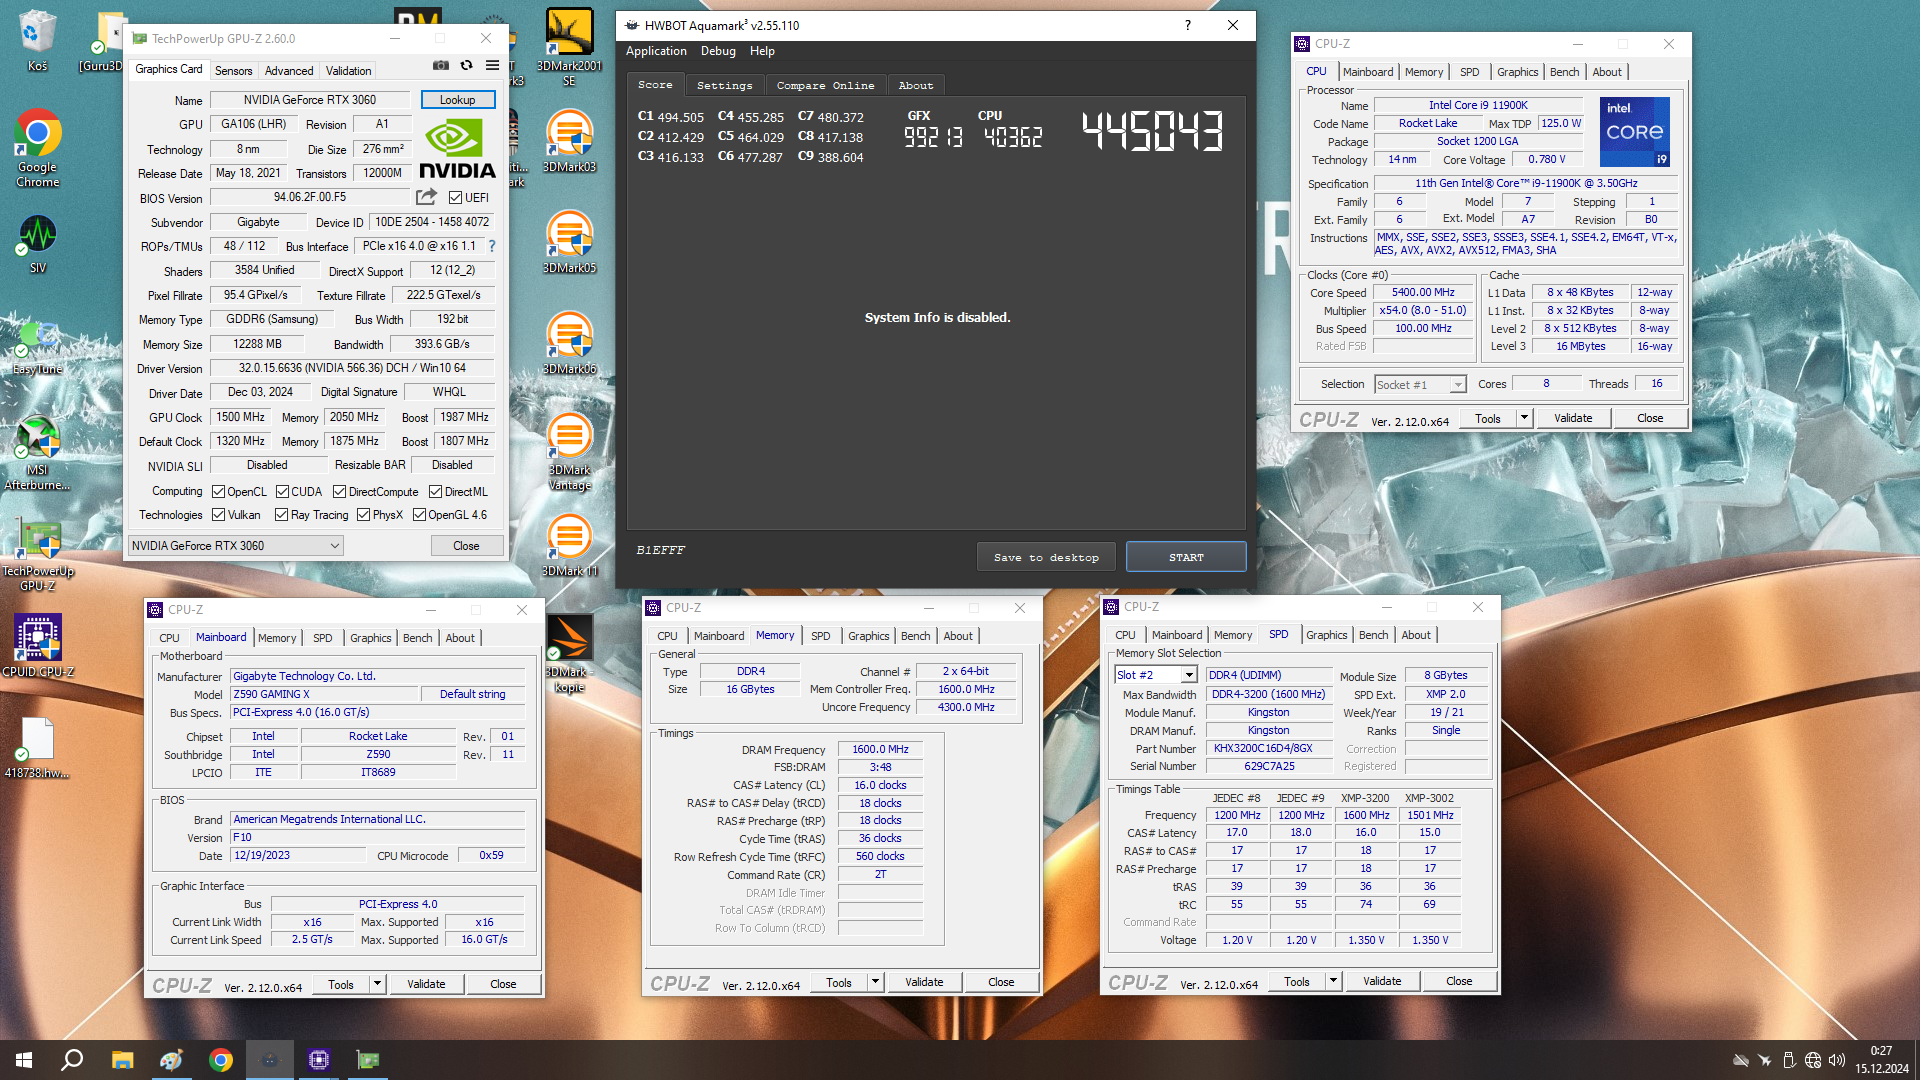1920x1080 pixels.
Task: Open GPU-Z hamburger menu icon
Action: click(492, 66)
